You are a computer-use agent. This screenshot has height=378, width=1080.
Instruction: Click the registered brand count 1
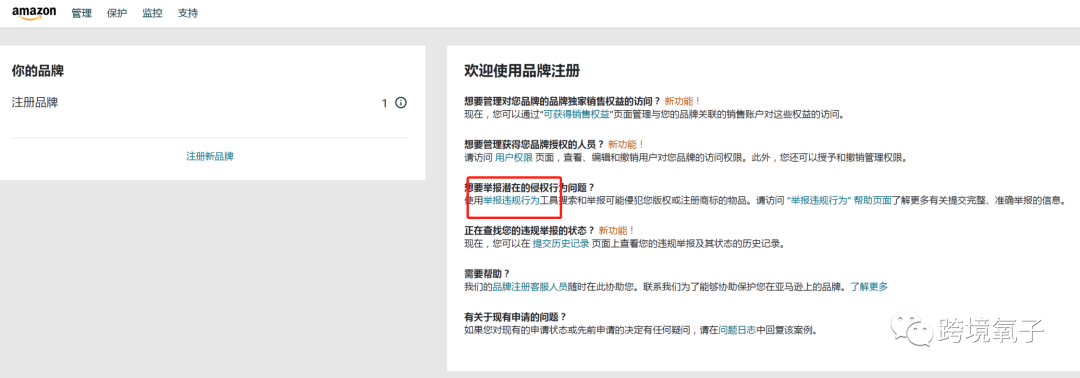tap(385, 103)
